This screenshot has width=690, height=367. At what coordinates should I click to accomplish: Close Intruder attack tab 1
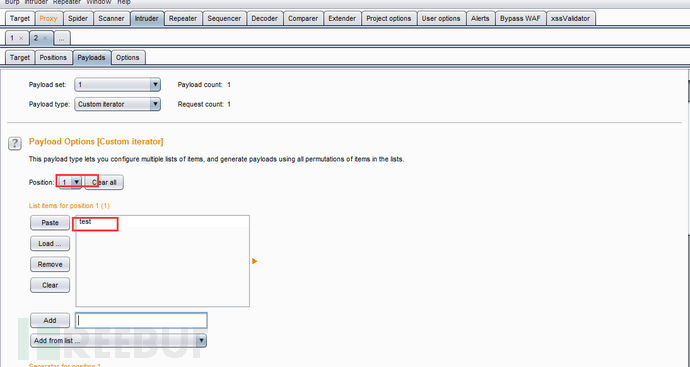point(21,38)
